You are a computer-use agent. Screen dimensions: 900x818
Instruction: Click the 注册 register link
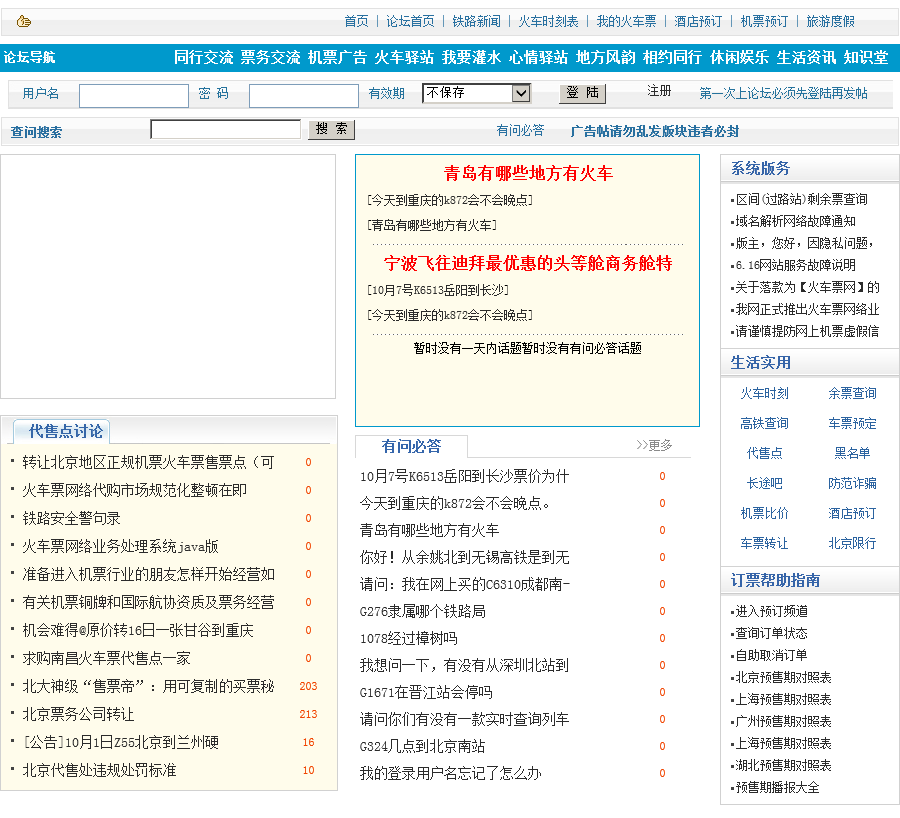[x=659, y=91]
